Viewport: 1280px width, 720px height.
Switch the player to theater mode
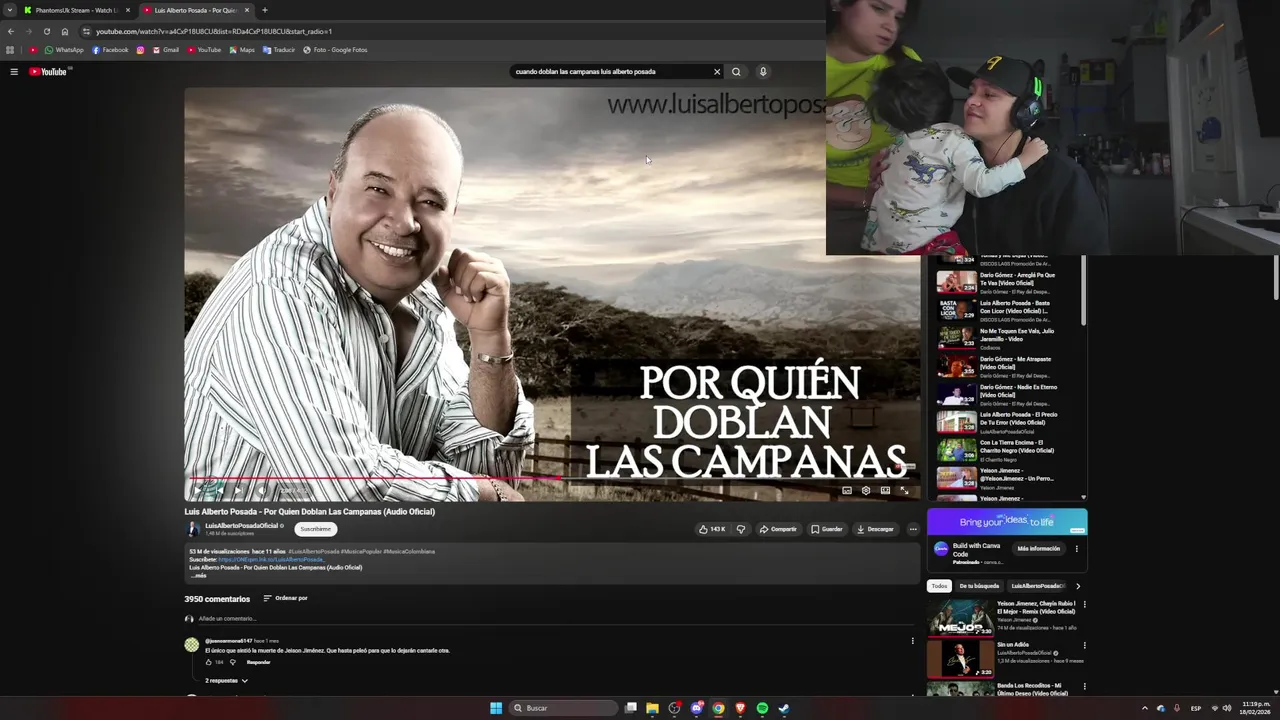coord(885,490)
